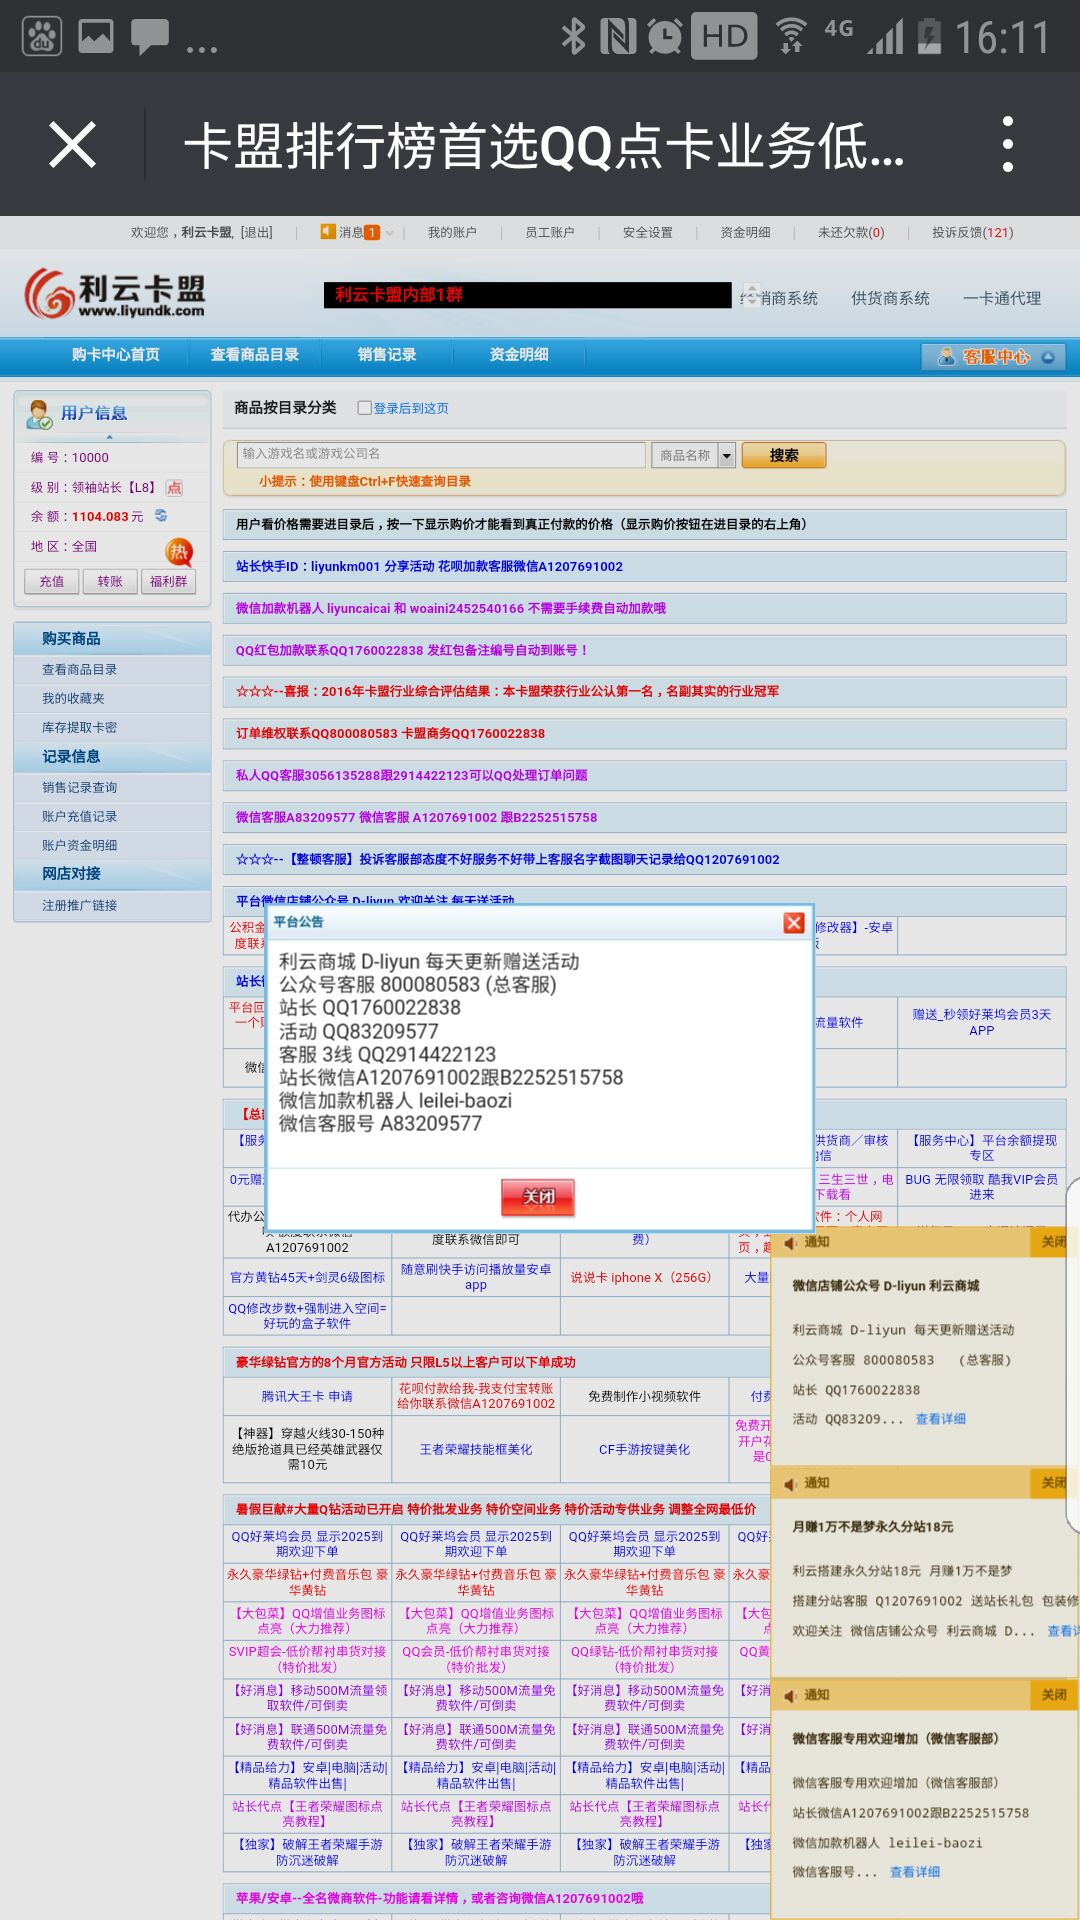Open 账户充值记录 in sidebar
1080x1920 pixels.
80,816
